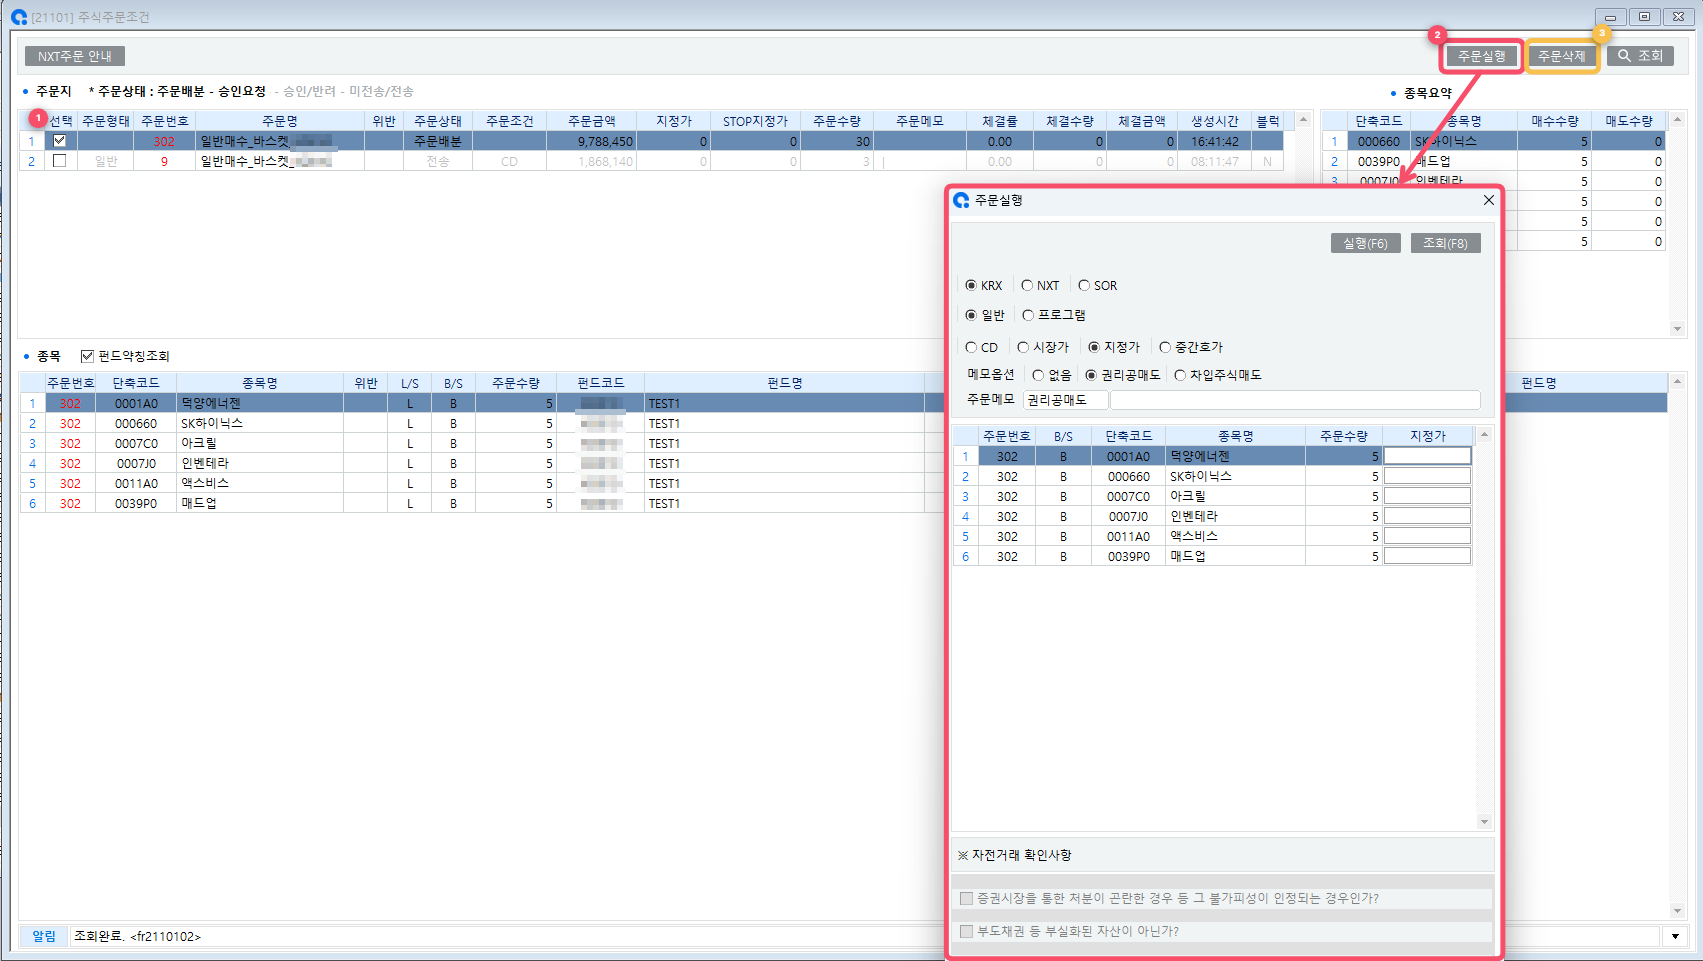The width and height of the screenshot is (1703, 961).
Task: Click the 알림 label in the status bar
Action: pyautogui.click(x=44, y=936)
